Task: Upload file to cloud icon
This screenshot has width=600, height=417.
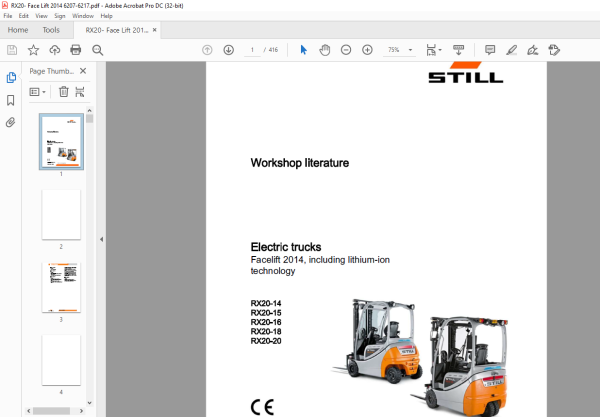Action: pyautogui.click(x=55, y=50)
